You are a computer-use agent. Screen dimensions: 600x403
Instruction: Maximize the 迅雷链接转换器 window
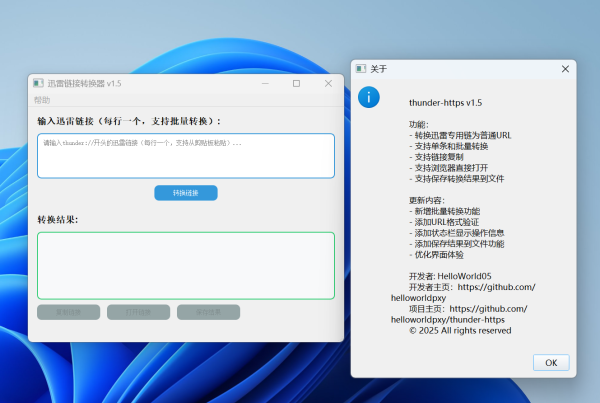click(296, 83)
